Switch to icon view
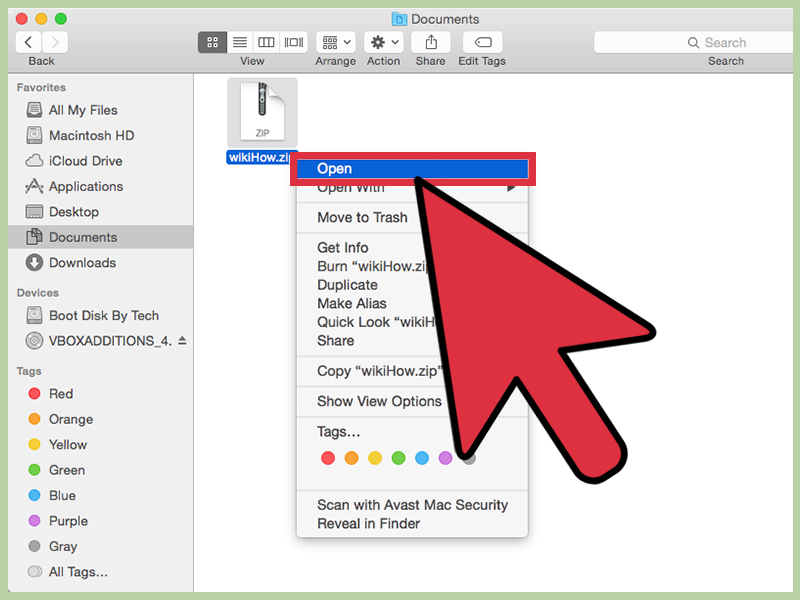The height and width of the screenshot is (600, 800). 212,42
